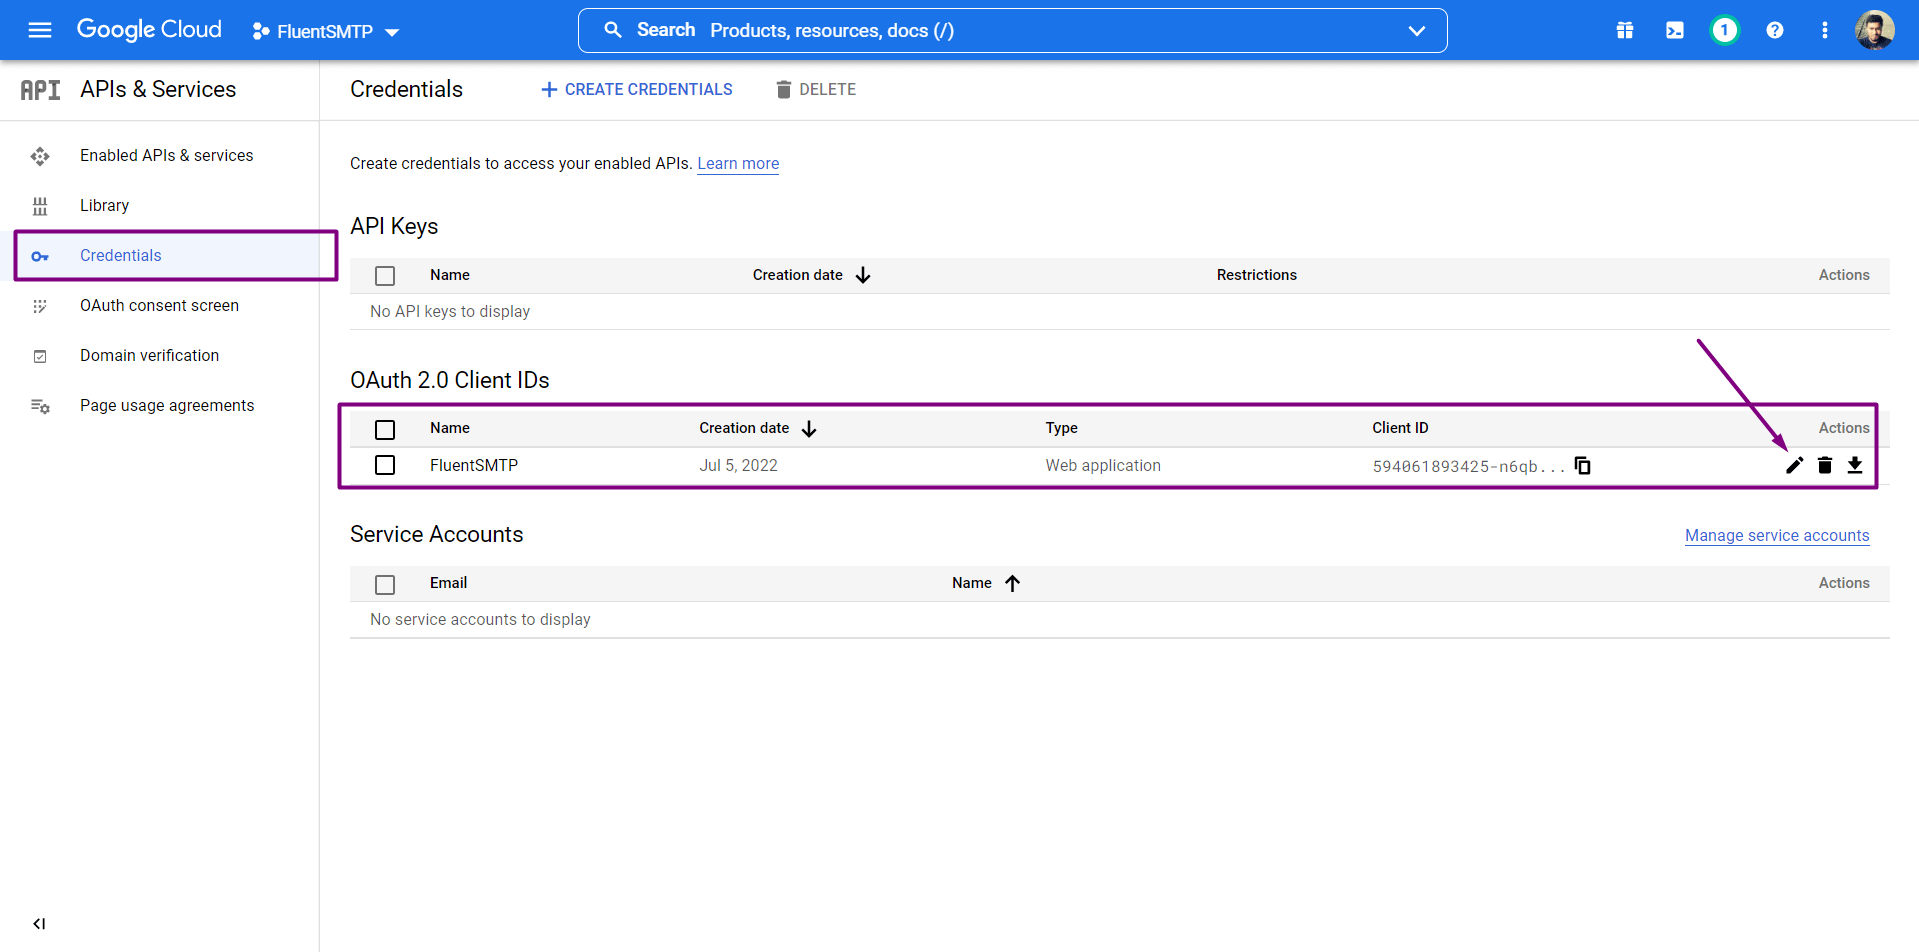This screenshot has width=1919, height=952.
Task: Click the search products and resources field
Action: click(1012, 30)
